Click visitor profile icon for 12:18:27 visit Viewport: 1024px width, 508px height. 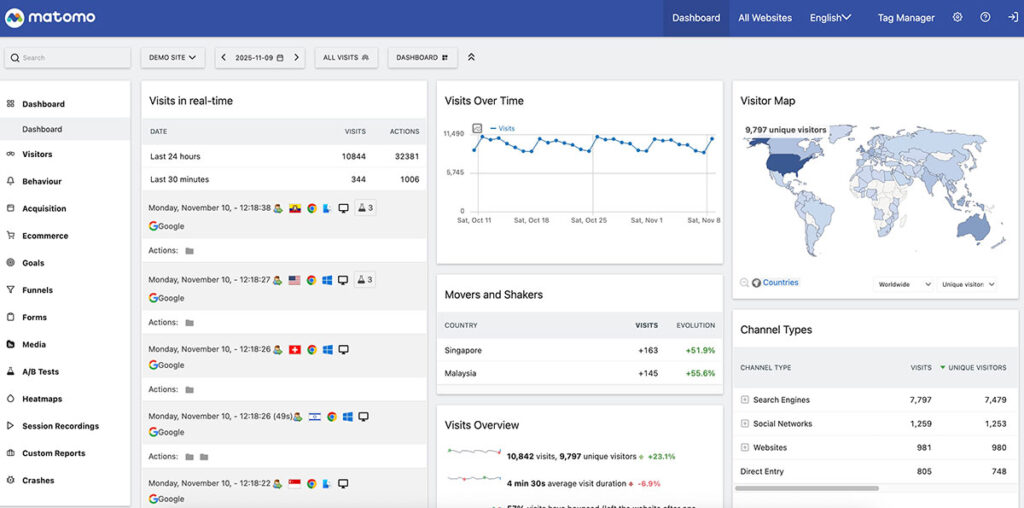coord(278,280)
